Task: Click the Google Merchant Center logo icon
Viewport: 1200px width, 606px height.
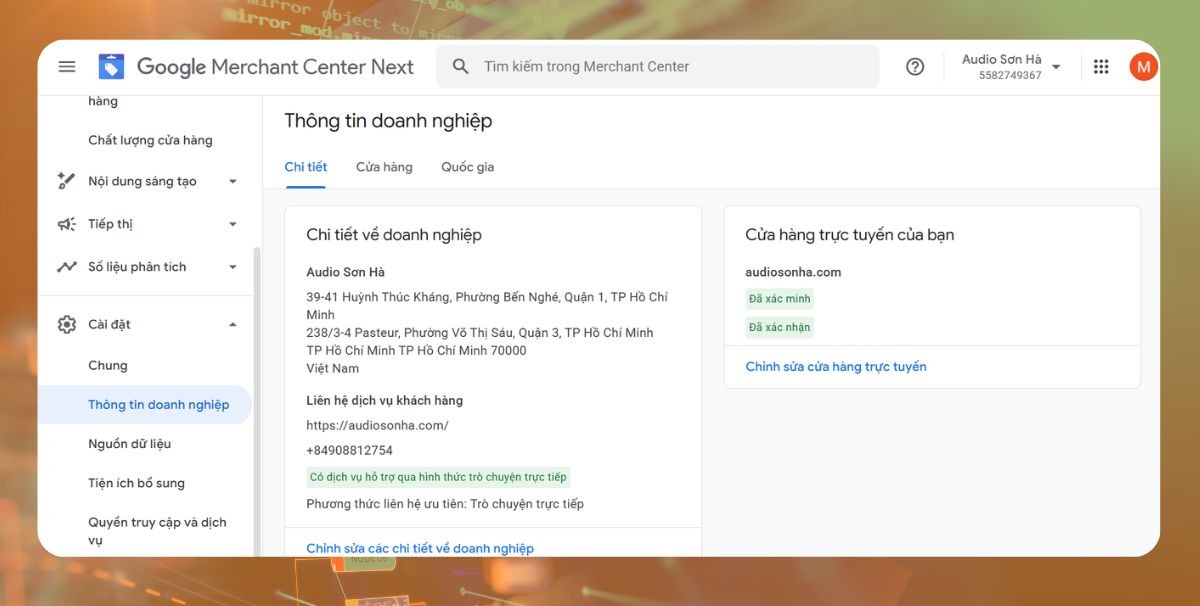Action: (x=111, y=67)
